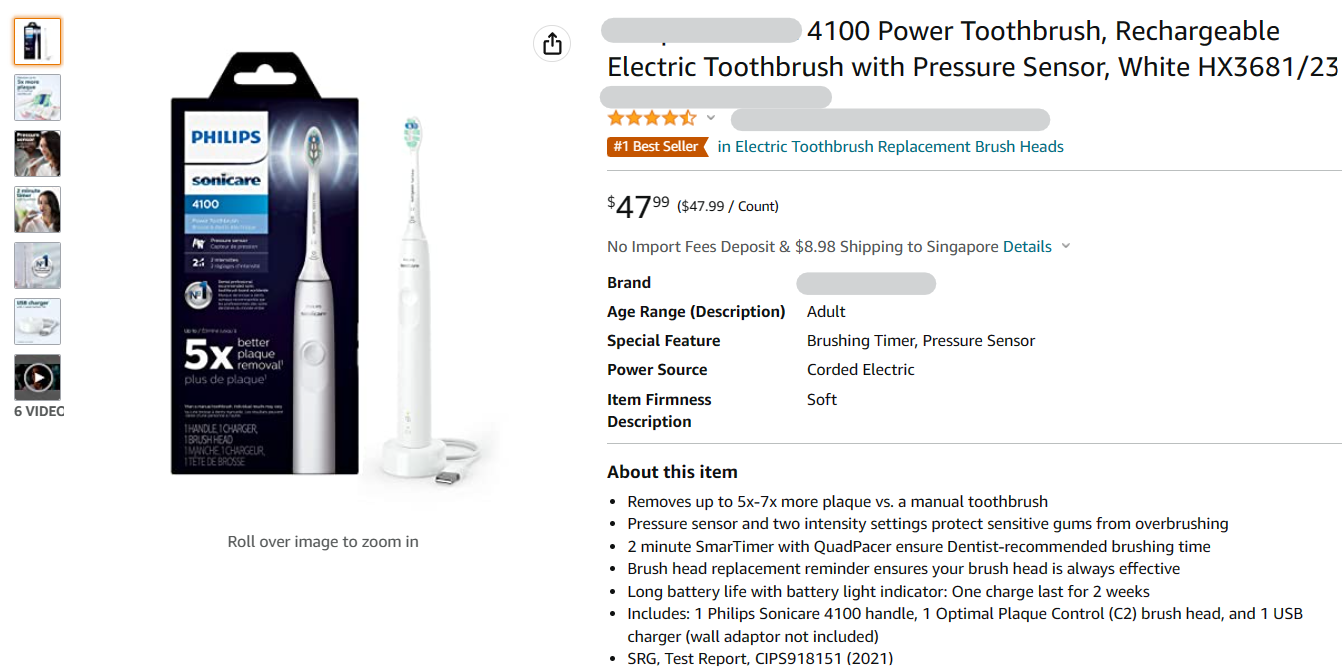Click the '#1 Best Seller' badge
1342x667 pixels.
click(655, 146)
